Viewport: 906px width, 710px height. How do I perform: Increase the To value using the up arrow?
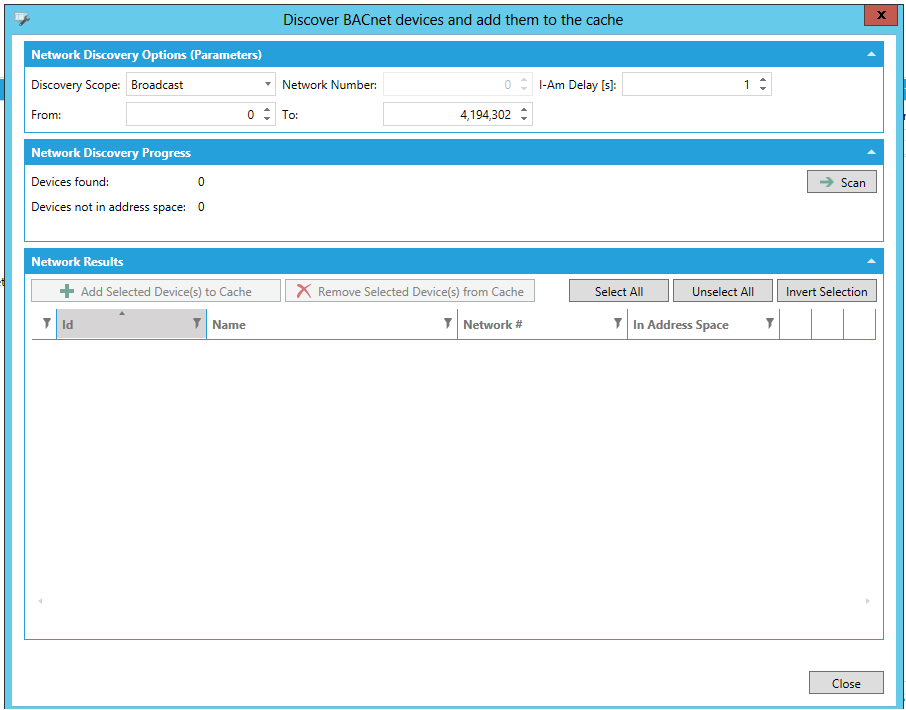(524, 110)
